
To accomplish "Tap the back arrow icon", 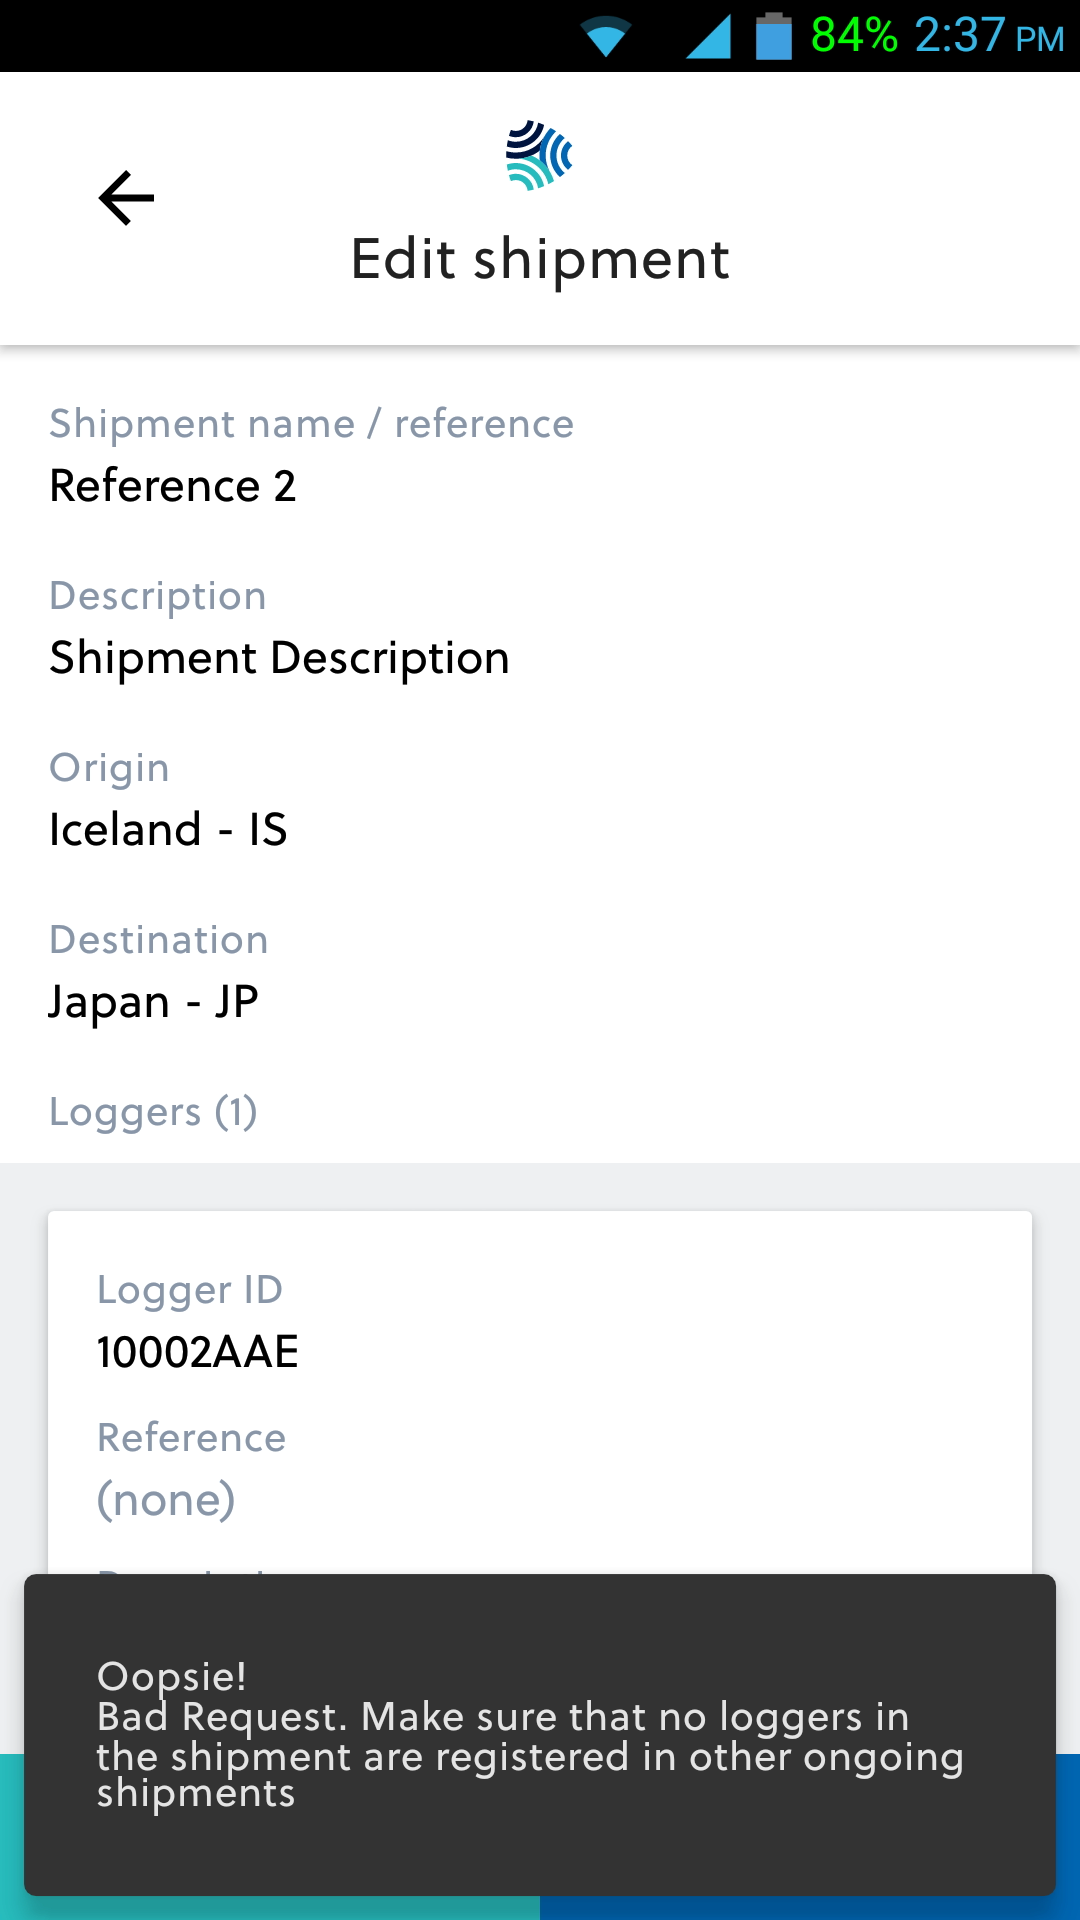I will tap(127, 198).
